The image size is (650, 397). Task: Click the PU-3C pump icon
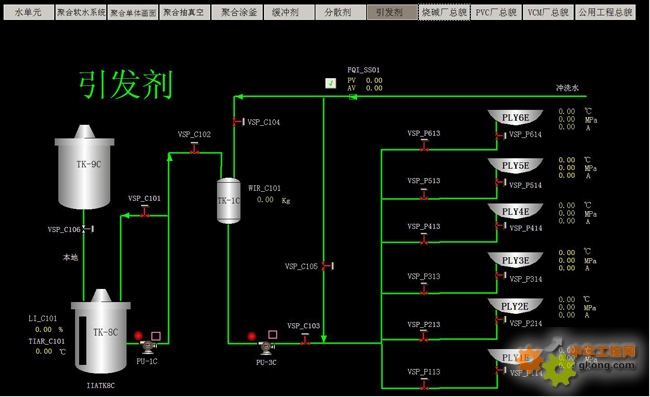tap(266, 347)
